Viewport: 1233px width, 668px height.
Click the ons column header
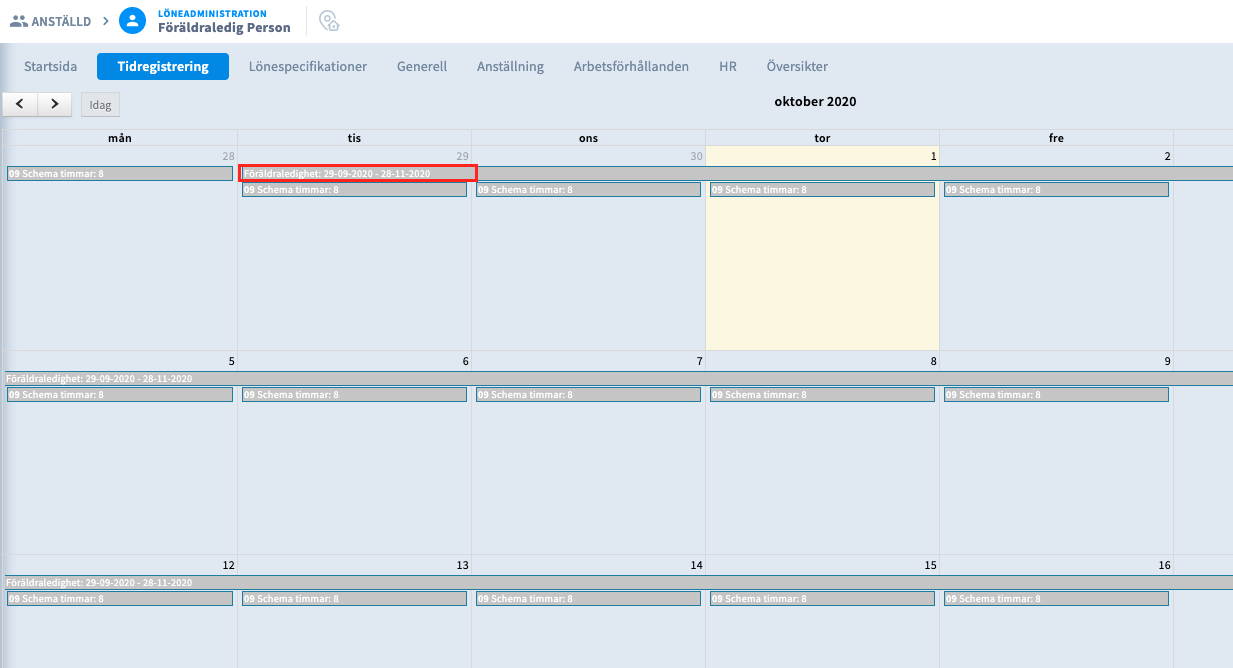[588, 138]
